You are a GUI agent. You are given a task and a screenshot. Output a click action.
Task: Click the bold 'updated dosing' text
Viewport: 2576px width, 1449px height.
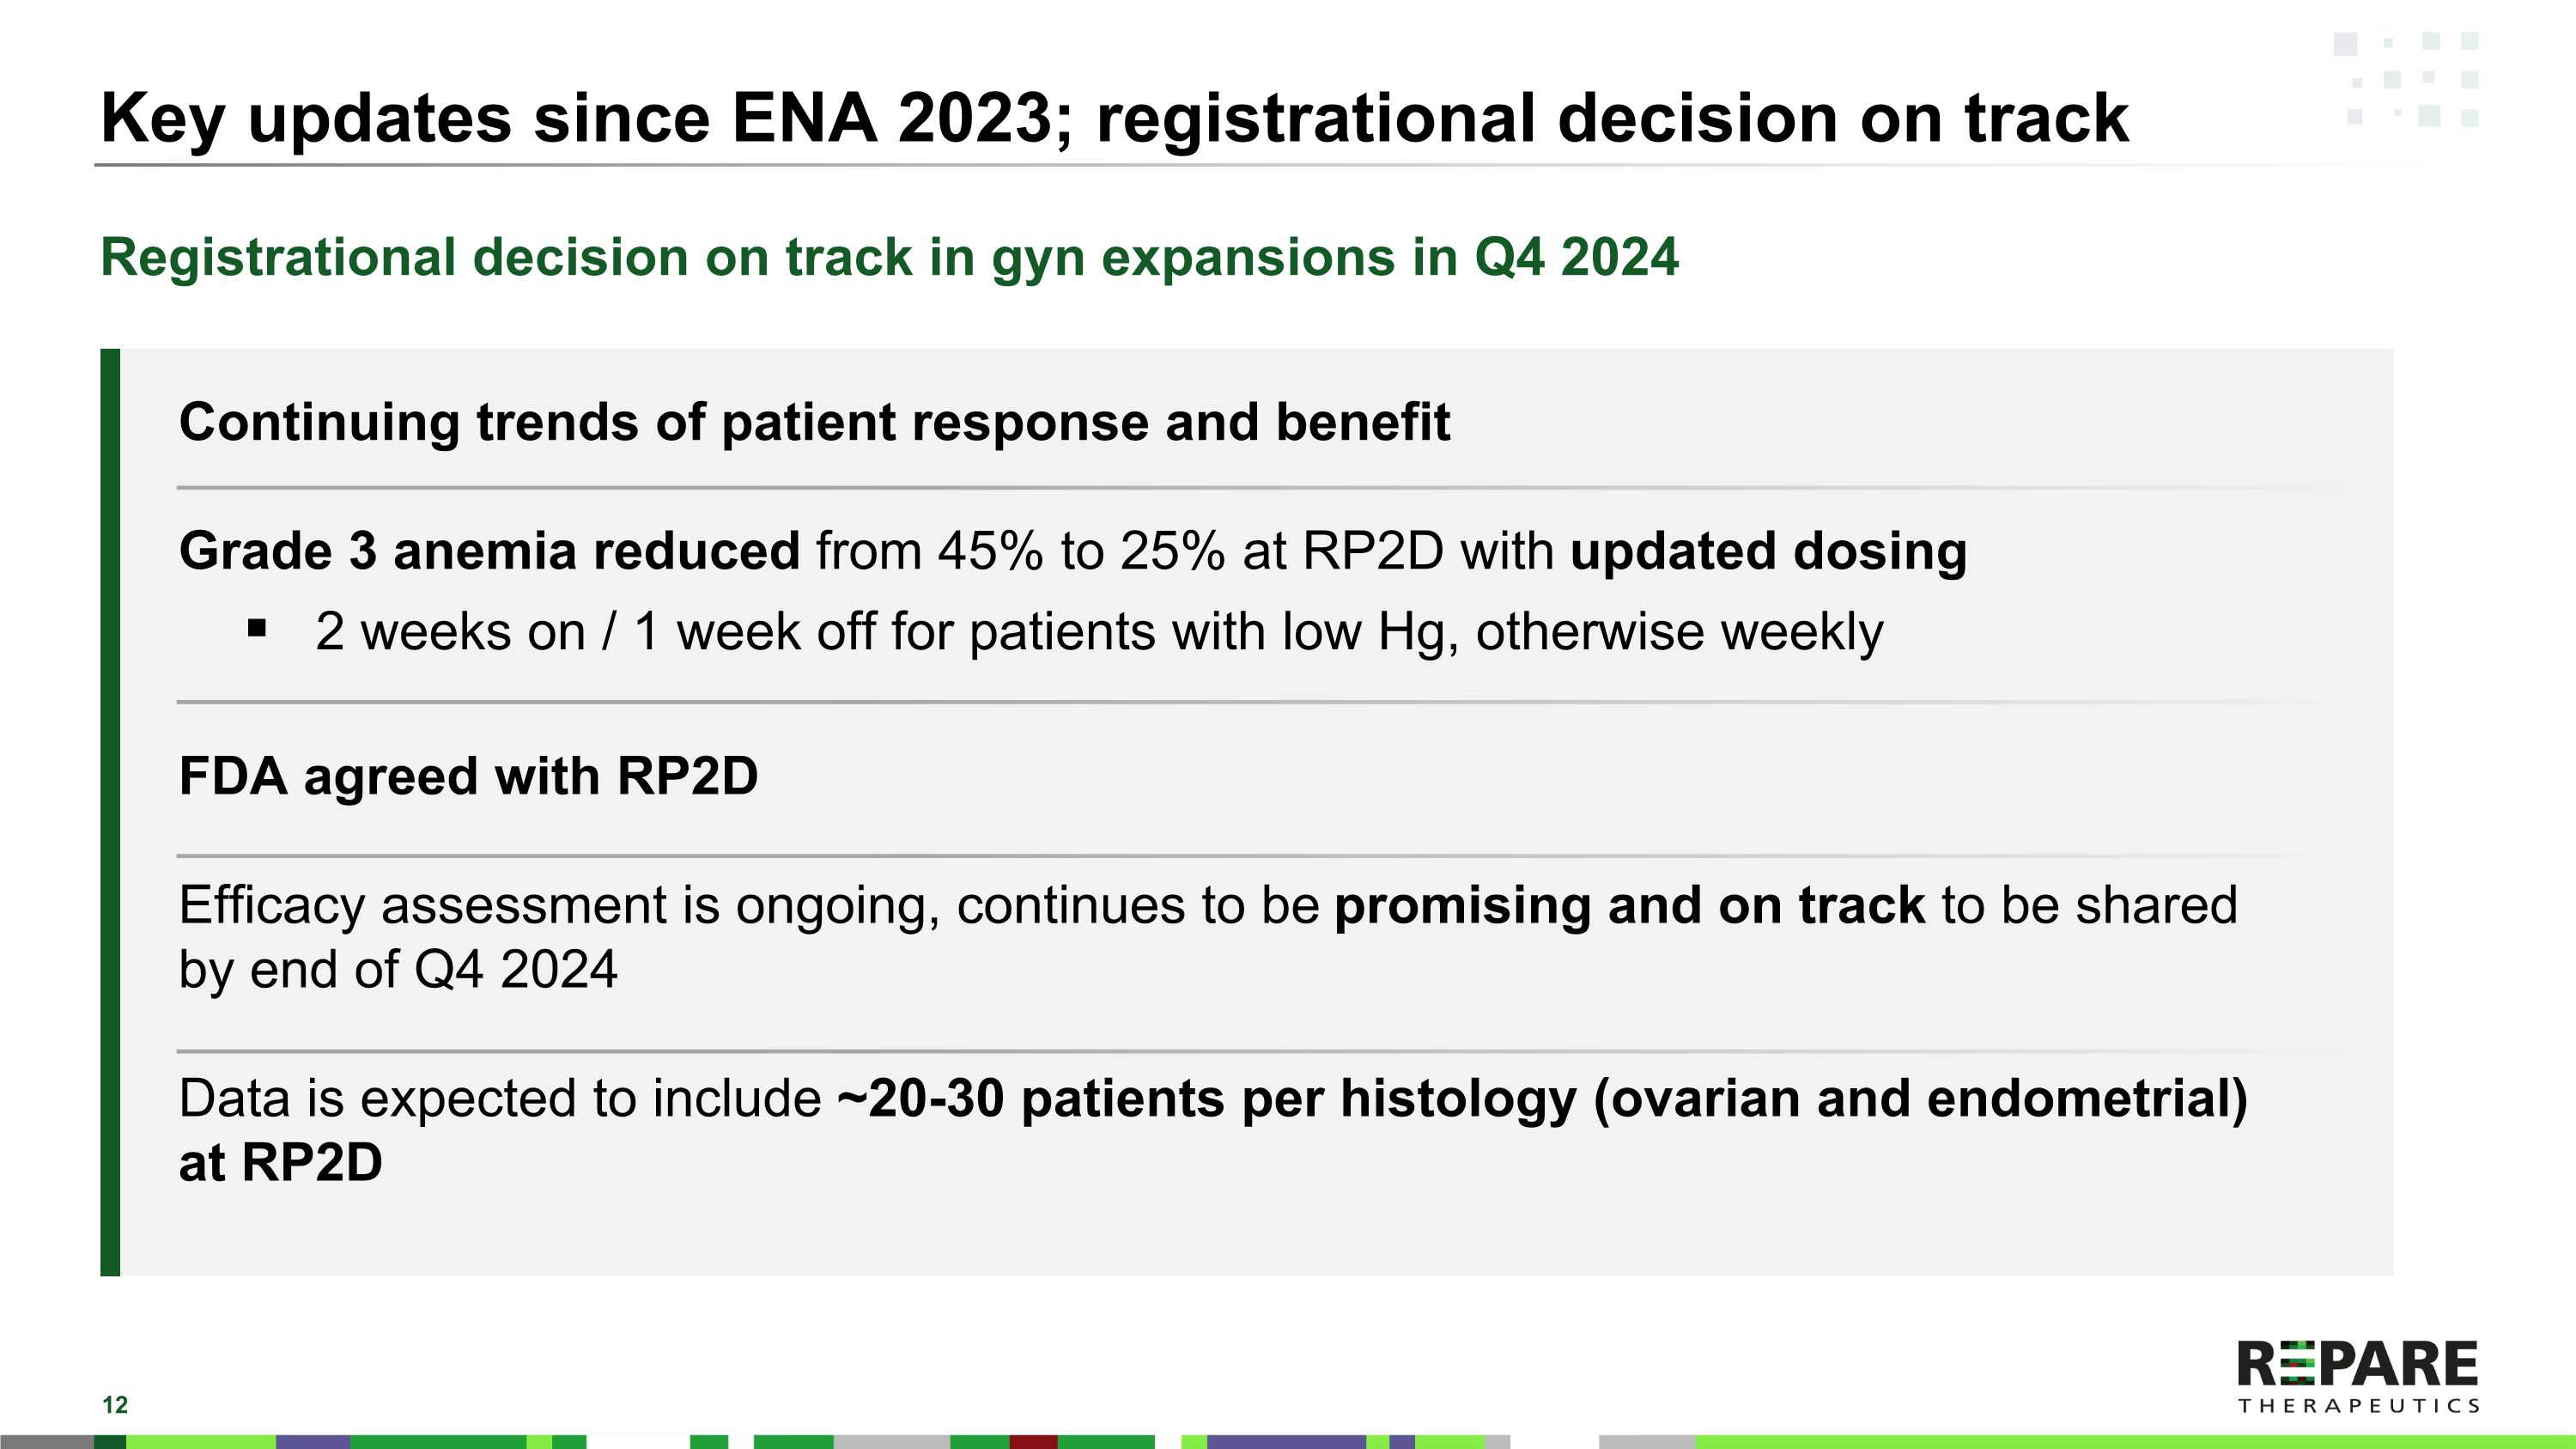point(1768,551)
